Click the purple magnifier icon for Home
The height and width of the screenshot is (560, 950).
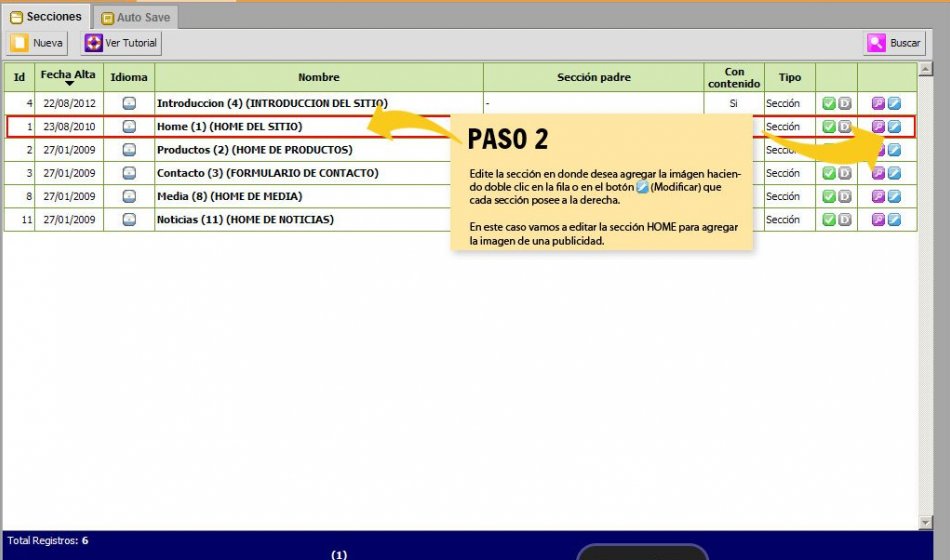click(879, 126)
